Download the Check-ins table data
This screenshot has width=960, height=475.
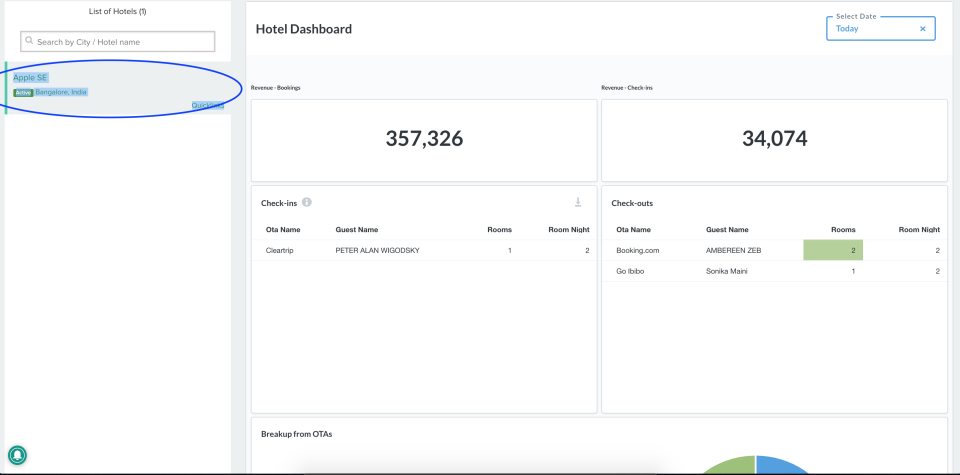[578, 202]
